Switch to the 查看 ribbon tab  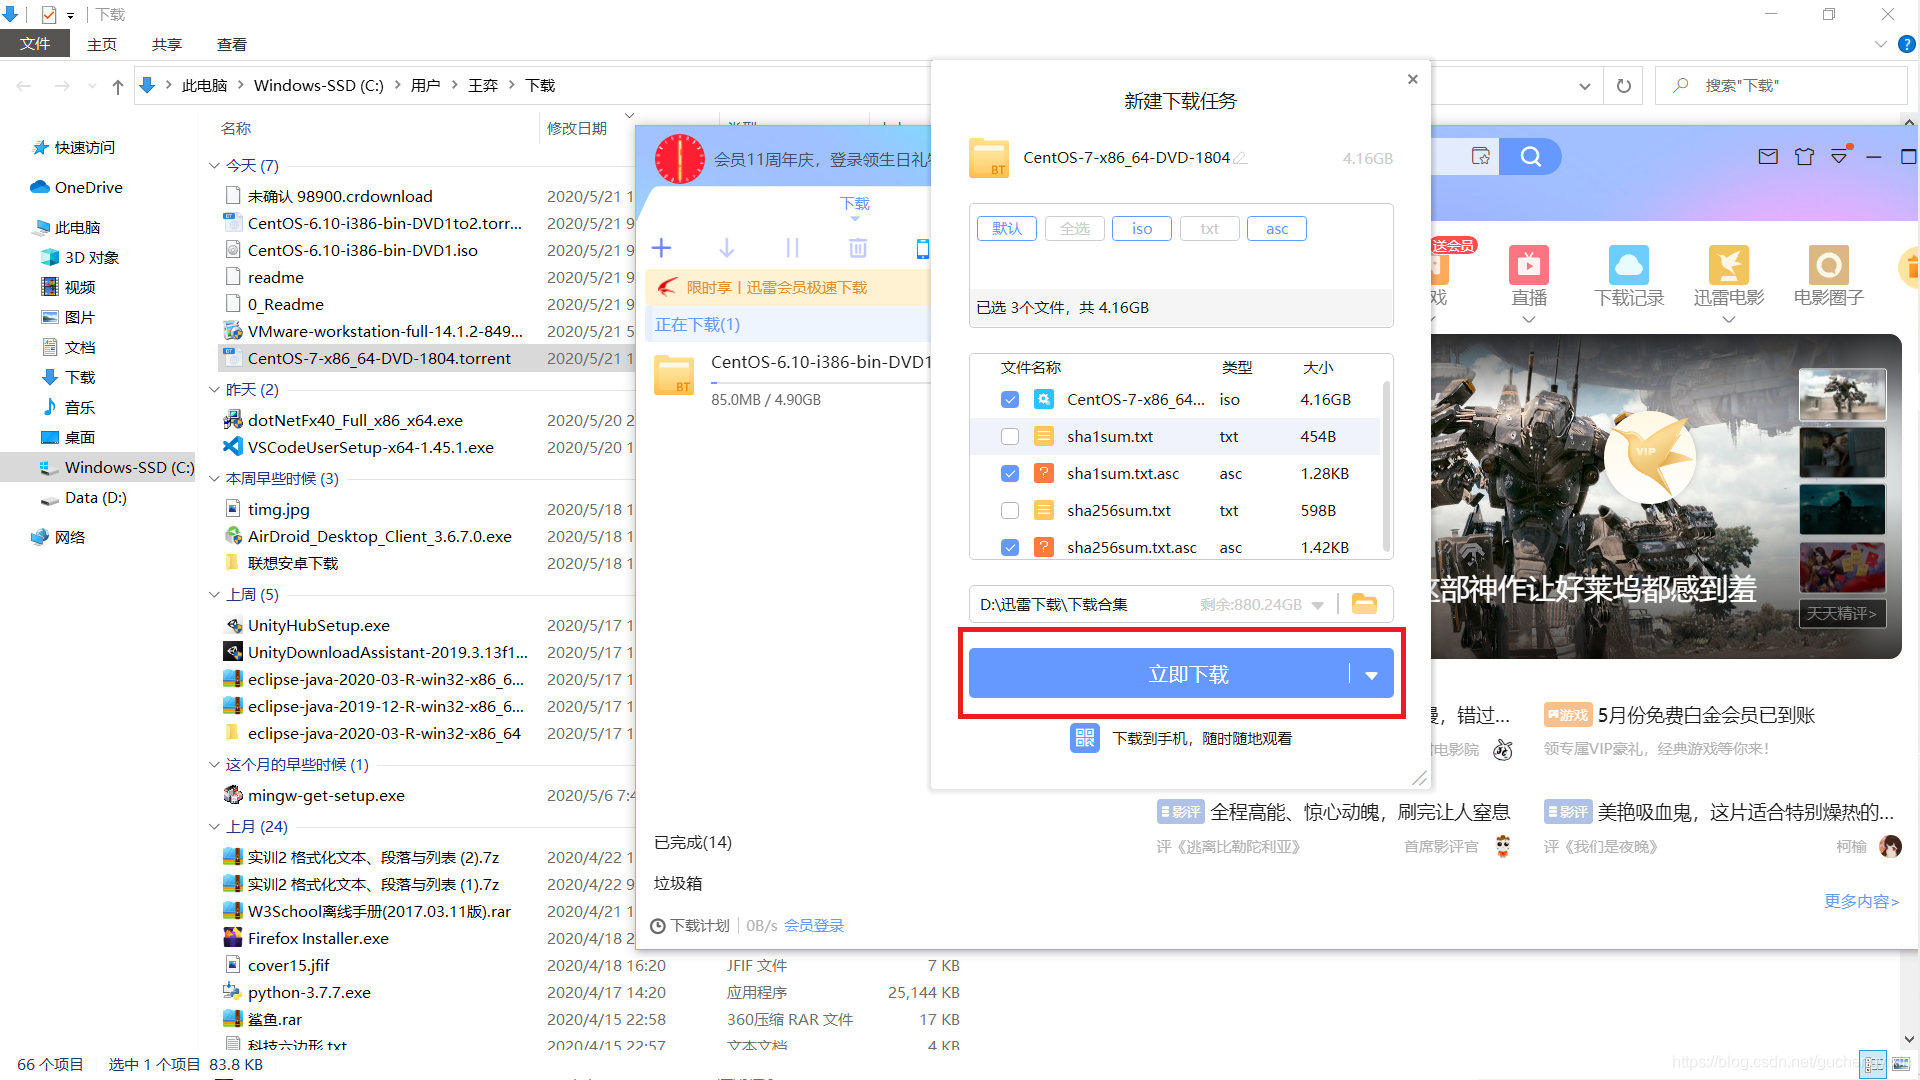point(232,44)
